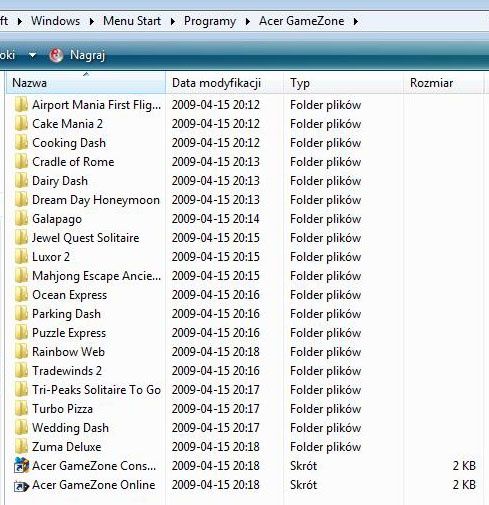Go to Programy in the breadcrumb path
The image size is (489, 505).
pyautogui.click(x=210, y=21)
